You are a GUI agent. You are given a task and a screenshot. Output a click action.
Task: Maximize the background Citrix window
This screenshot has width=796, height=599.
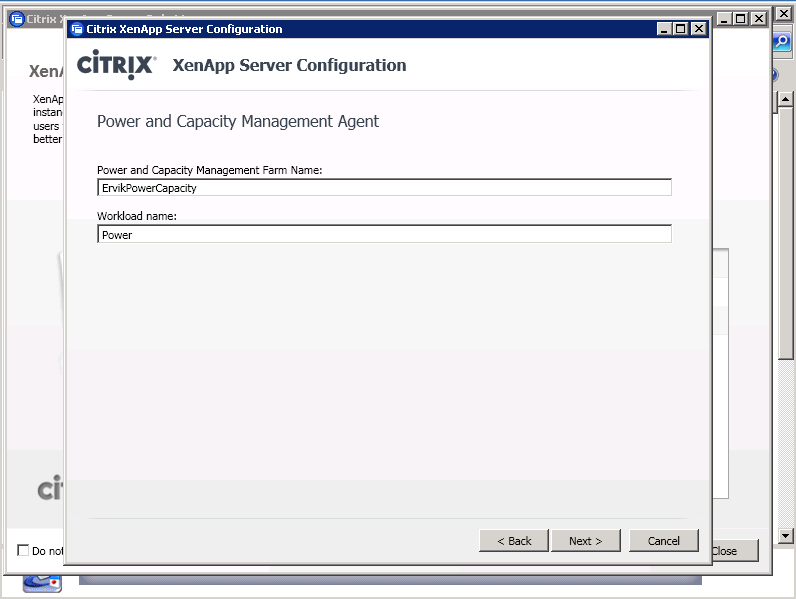pos(741,19)
